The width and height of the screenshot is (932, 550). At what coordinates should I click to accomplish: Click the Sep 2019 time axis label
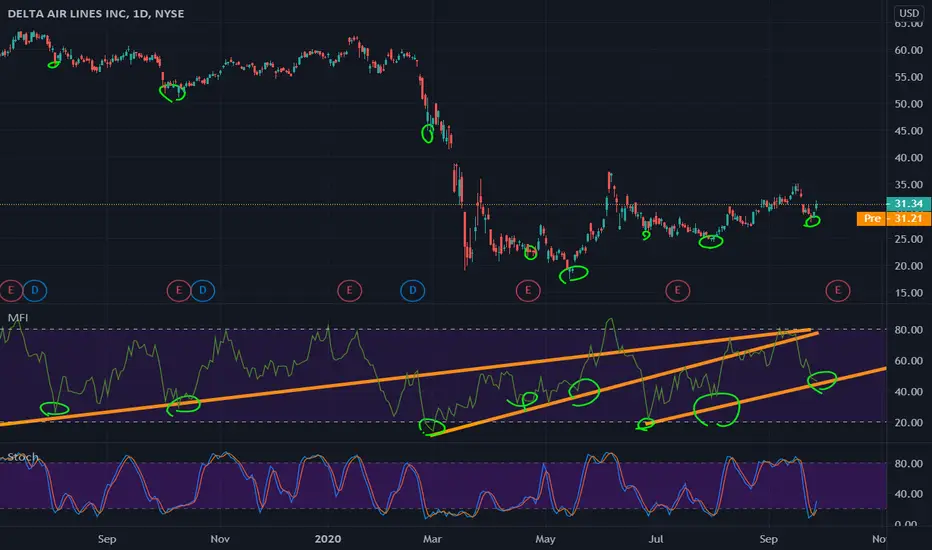pos(107,539)
